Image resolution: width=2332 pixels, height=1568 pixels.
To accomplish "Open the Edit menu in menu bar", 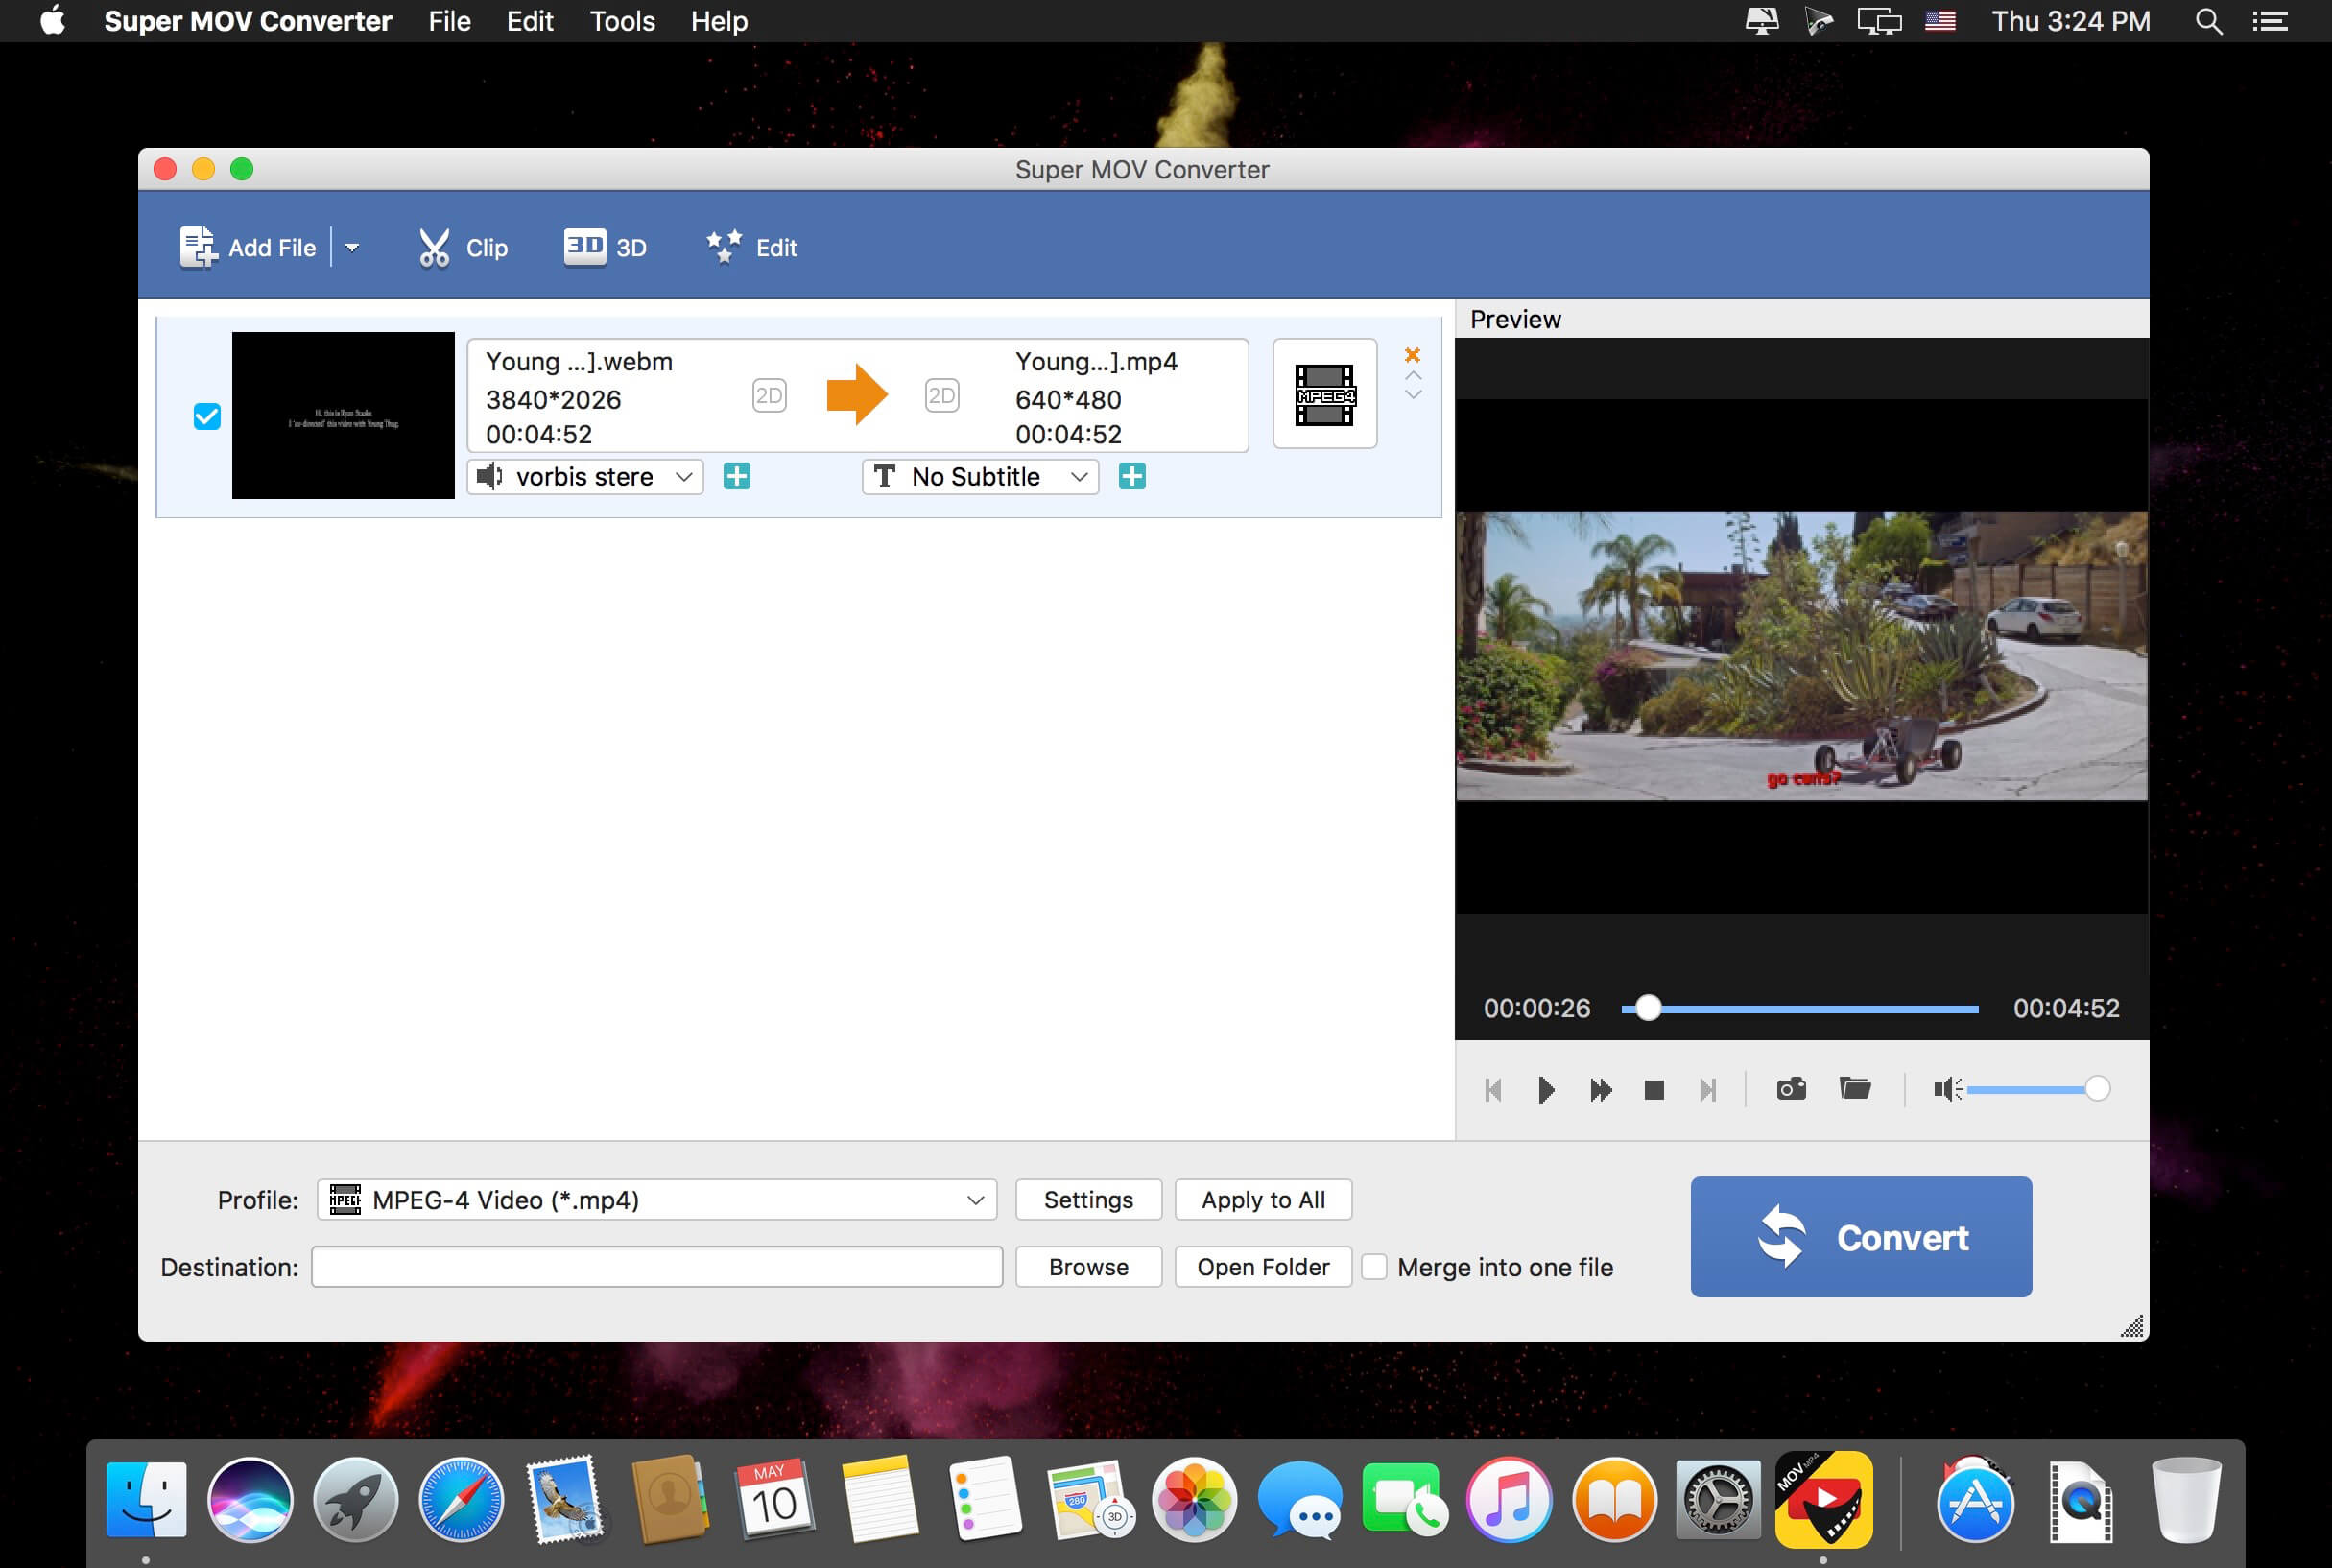I will [529, 21].
